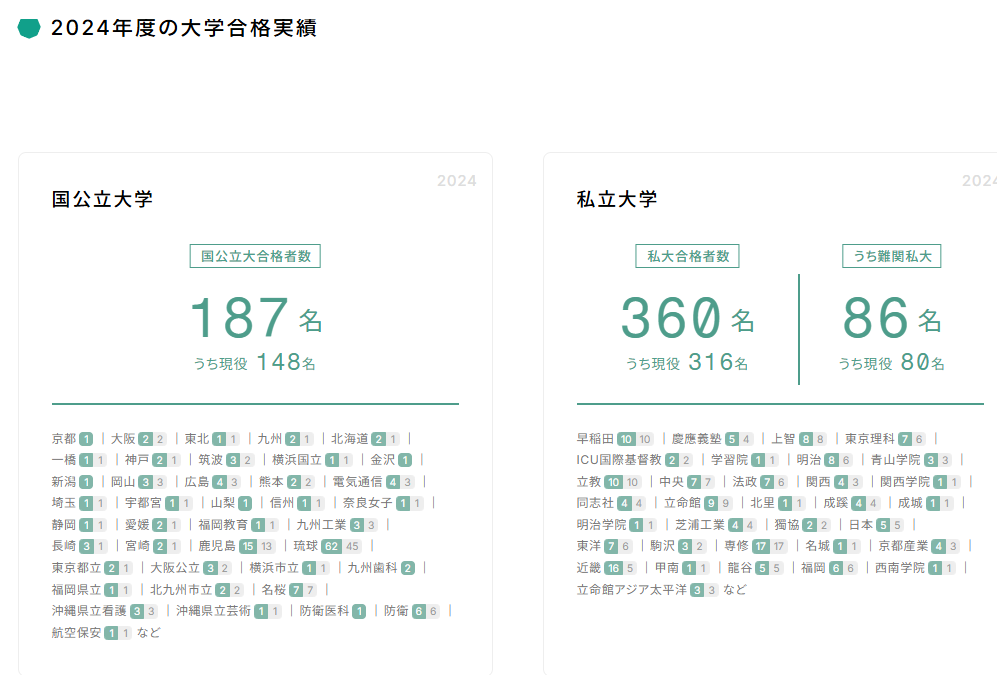Click the 慶應義塾 university name
The image size is (997, 675).
point(696,438)
